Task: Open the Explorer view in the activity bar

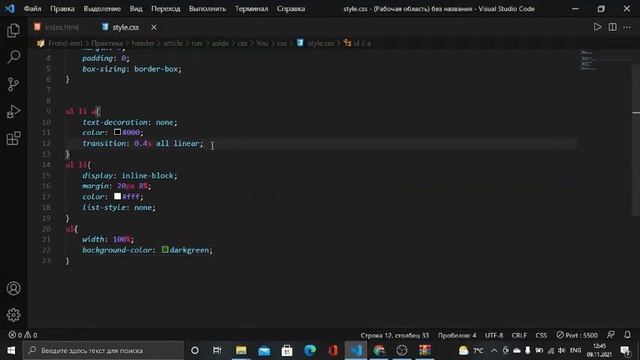Action: tap(13, 31)
